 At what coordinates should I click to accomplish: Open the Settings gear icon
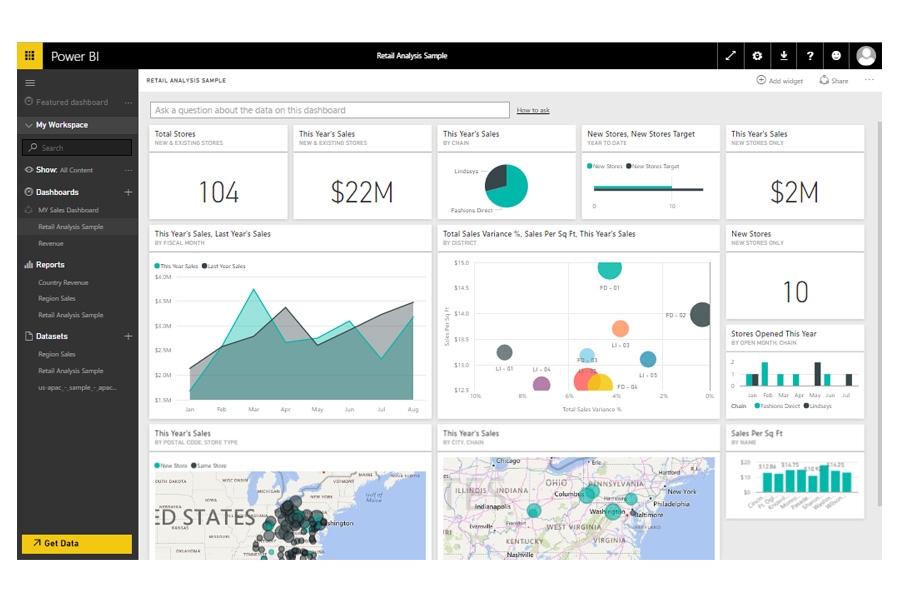758,56
